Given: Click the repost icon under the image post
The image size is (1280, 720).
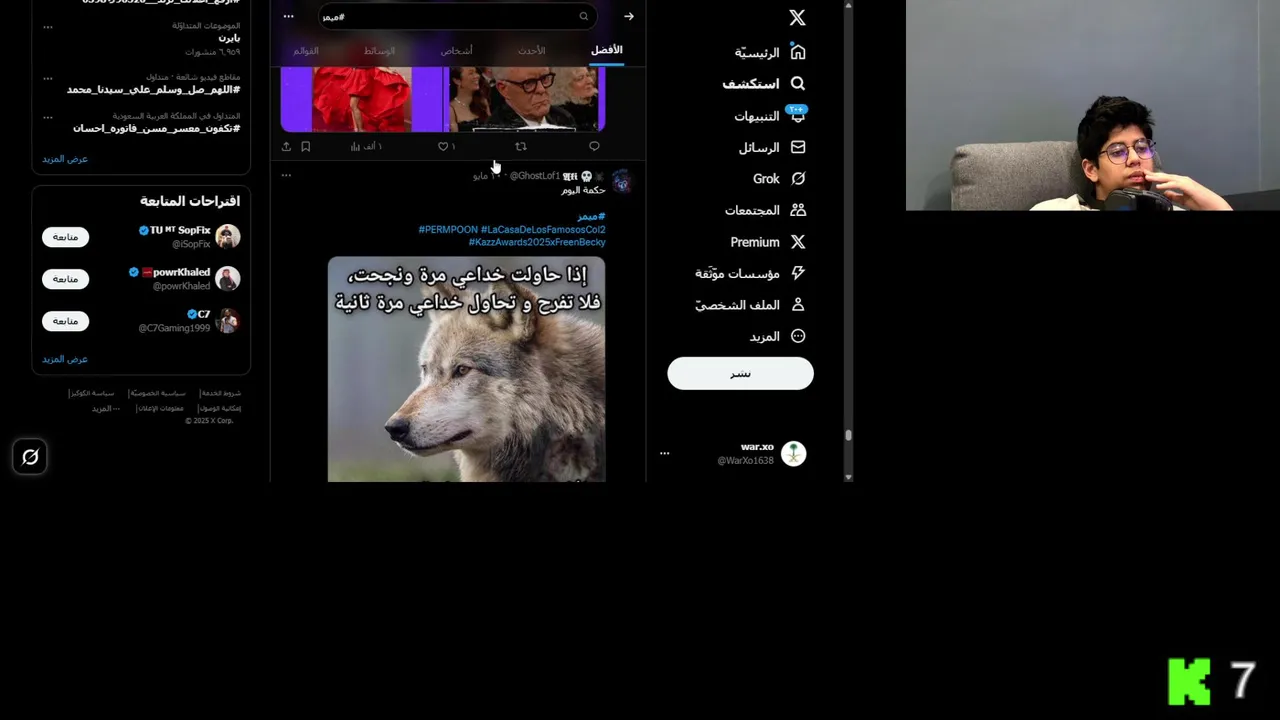Looking at the screenshot, I should (521, 146).
